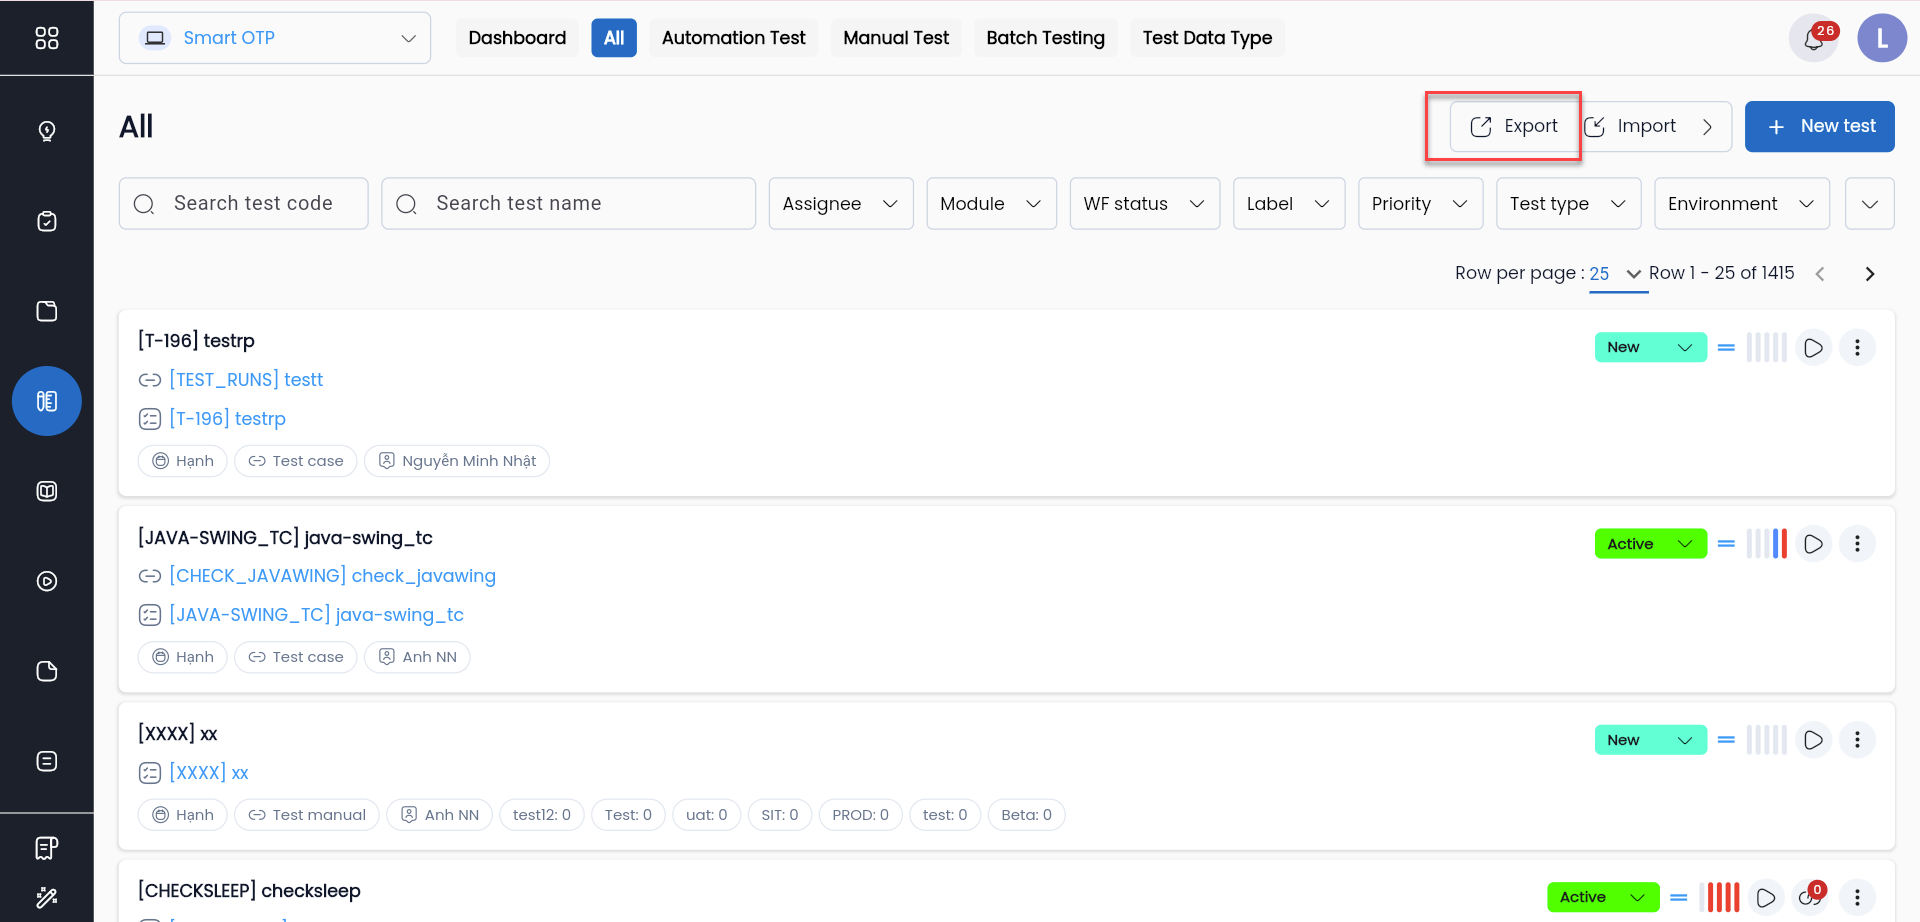This screenshot has width=1920, height=922.
Task: Open the Priority filter dropdown
Action: [x=1419, y=204]
